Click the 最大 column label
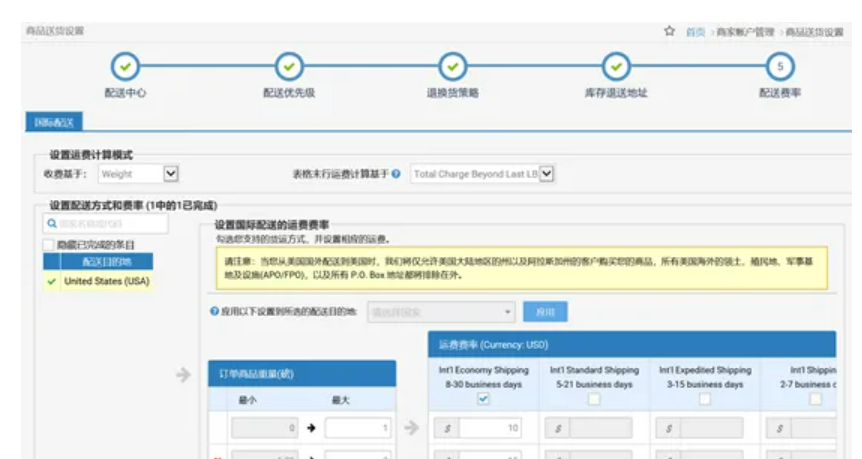The image size is (862, 459). point(340,400)
